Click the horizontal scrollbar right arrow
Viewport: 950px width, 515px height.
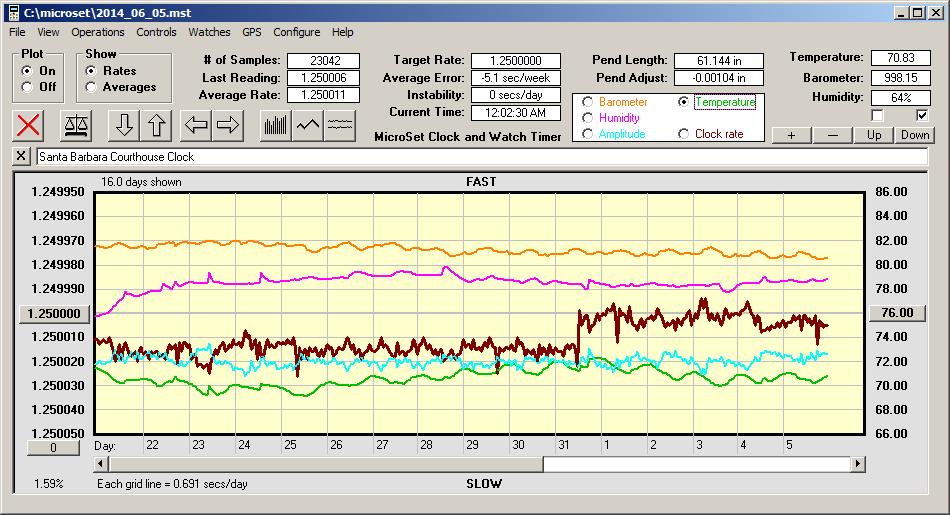[858, 464]
